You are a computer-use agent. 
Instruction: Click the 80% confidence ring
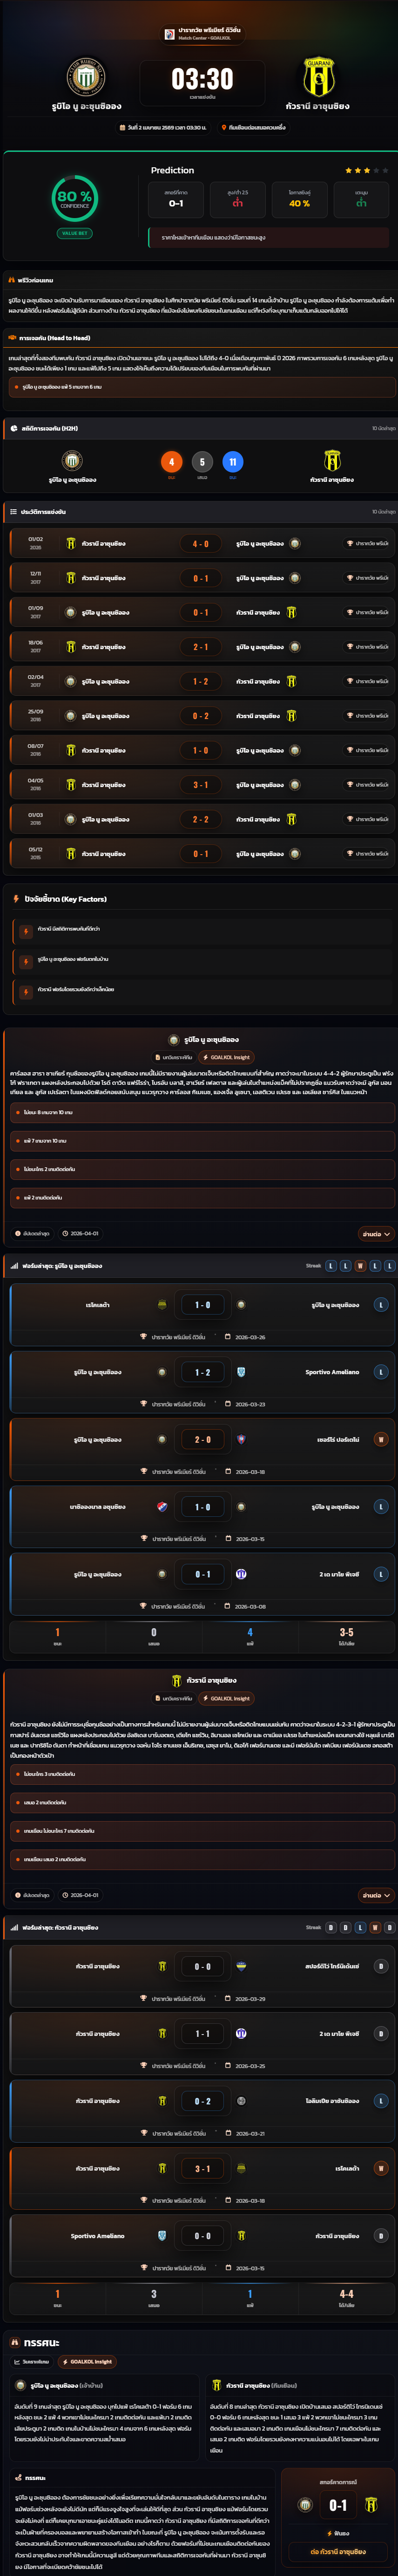point(74,198)
